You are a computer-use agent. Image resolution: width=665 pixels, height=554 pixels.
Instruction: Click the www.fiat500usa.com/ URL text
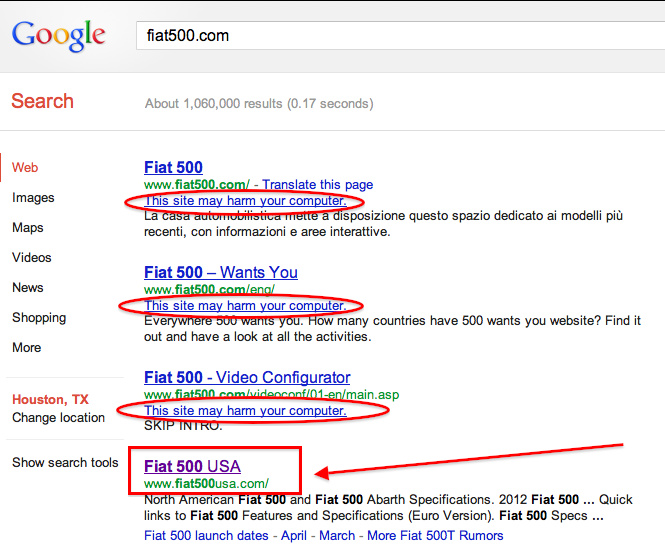(207, 484)
